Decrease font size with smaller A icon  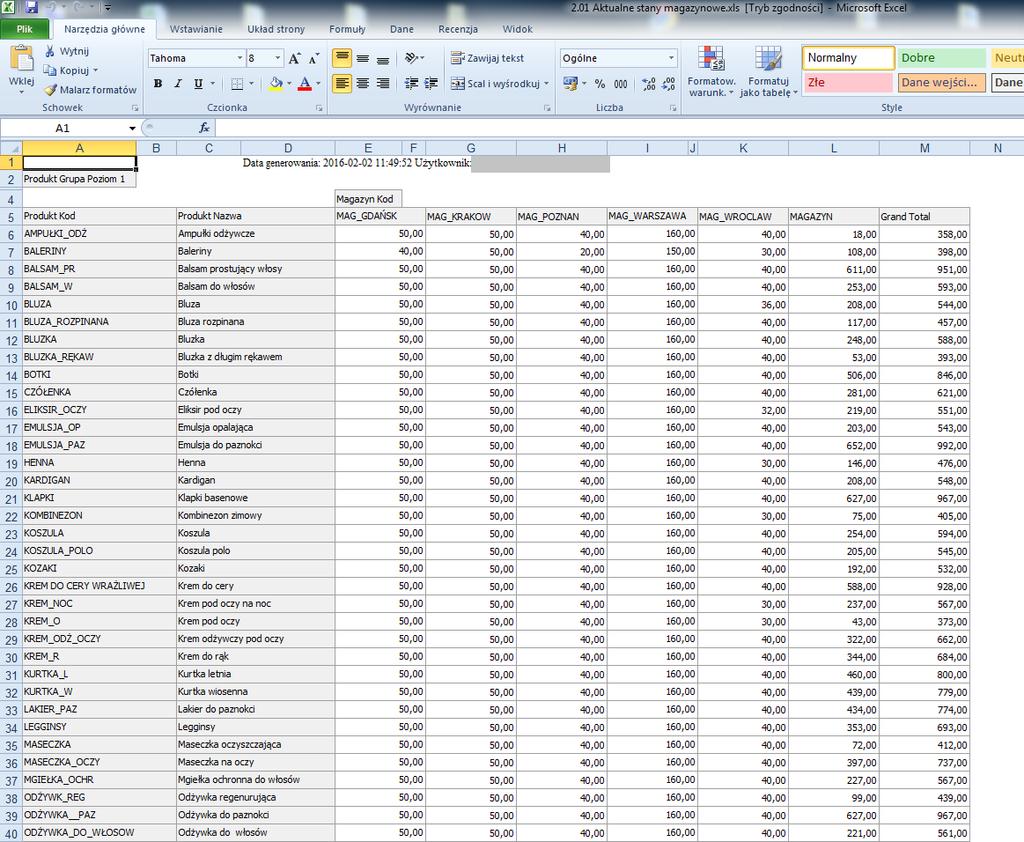pos(314,58)
